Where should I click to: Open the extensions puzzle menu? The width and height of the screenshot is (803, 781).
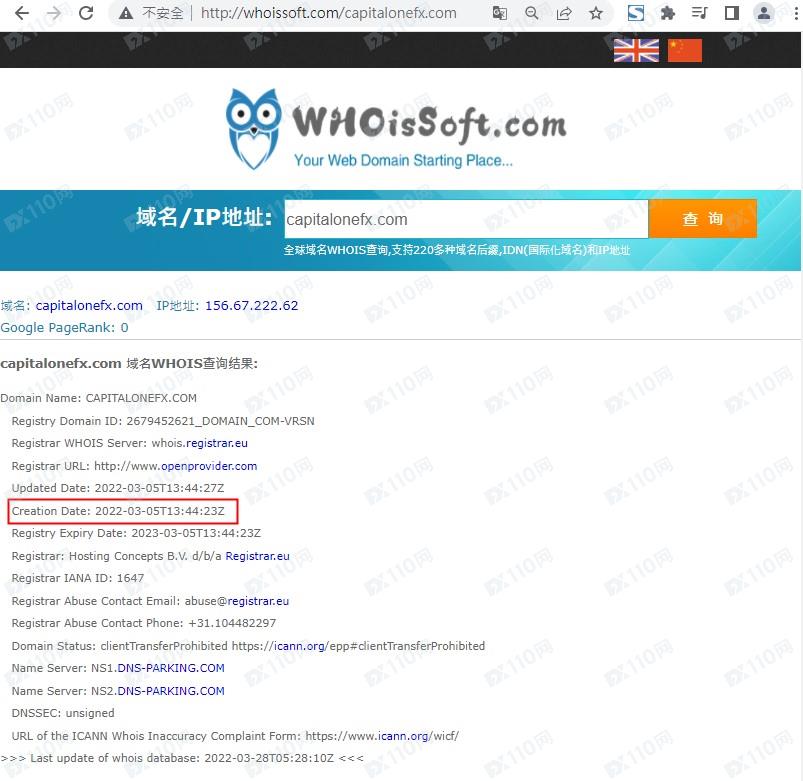click(667, 13)
